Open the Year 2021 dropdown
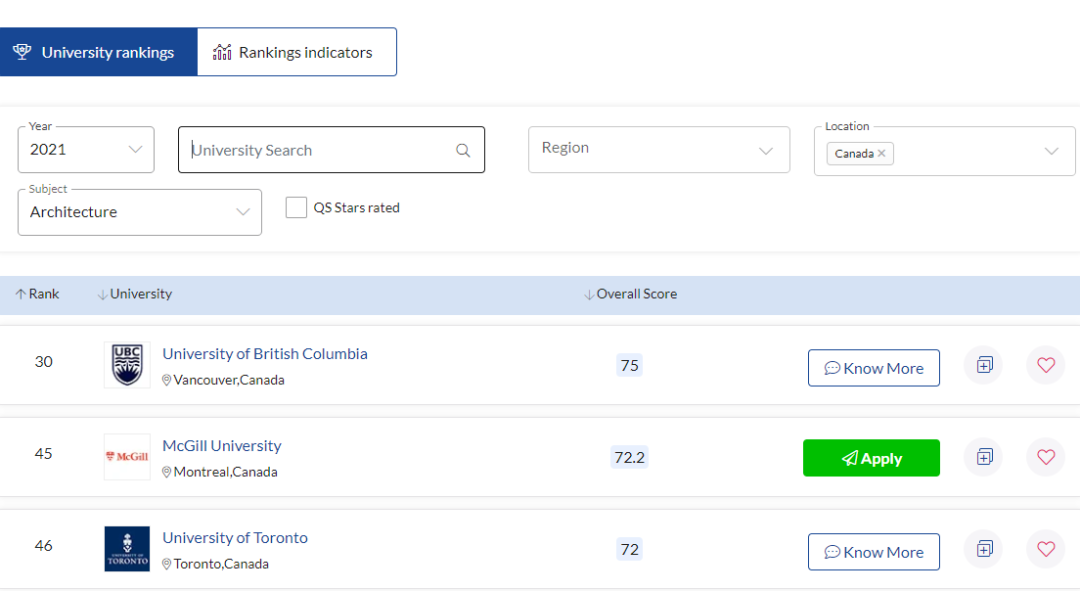This screenshot has width=1080, height=591. point(86,149)
